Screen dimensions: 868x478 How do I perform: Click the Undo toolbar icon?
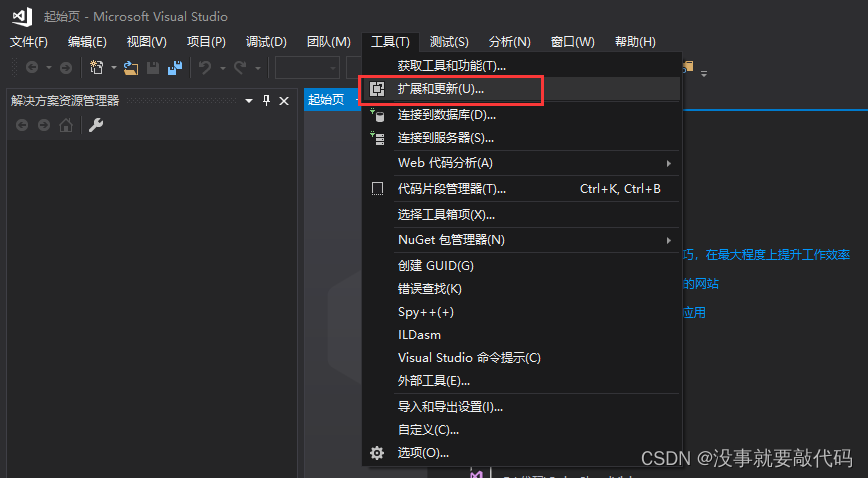point(205,68)
